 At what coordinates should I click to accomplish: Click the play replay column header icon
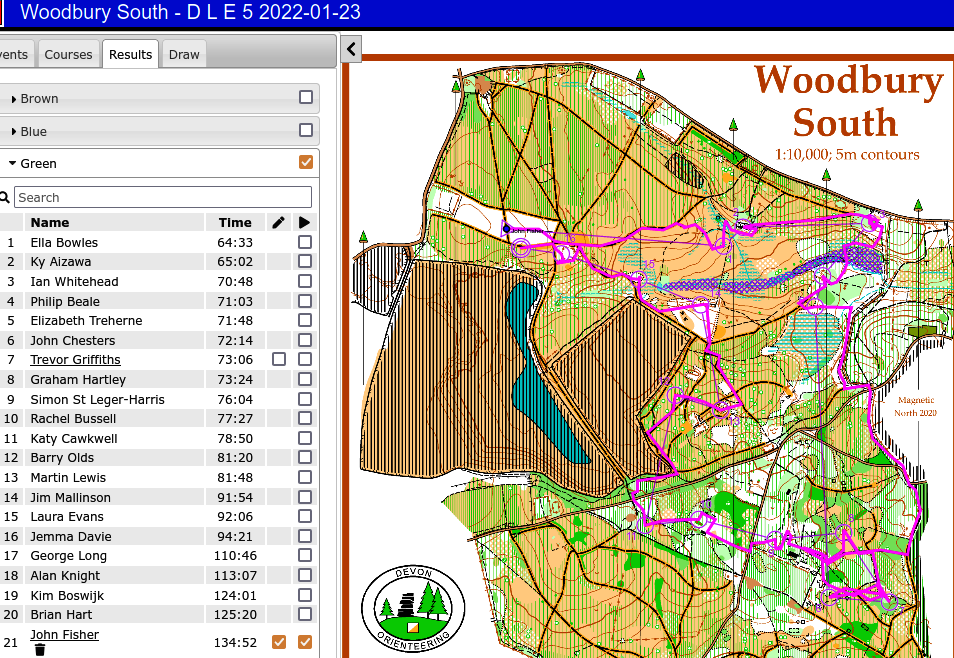click(305, 222)
